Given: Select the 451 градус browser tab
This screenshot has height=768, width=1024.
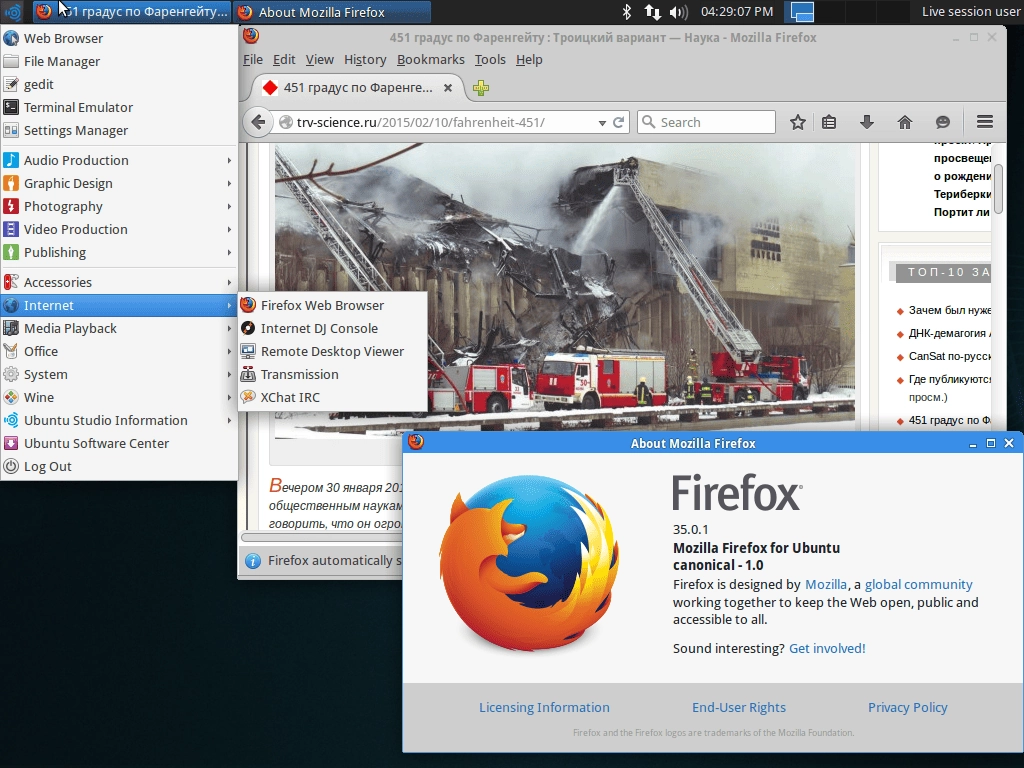Looking at the screenshot, I should coord(357,88).
